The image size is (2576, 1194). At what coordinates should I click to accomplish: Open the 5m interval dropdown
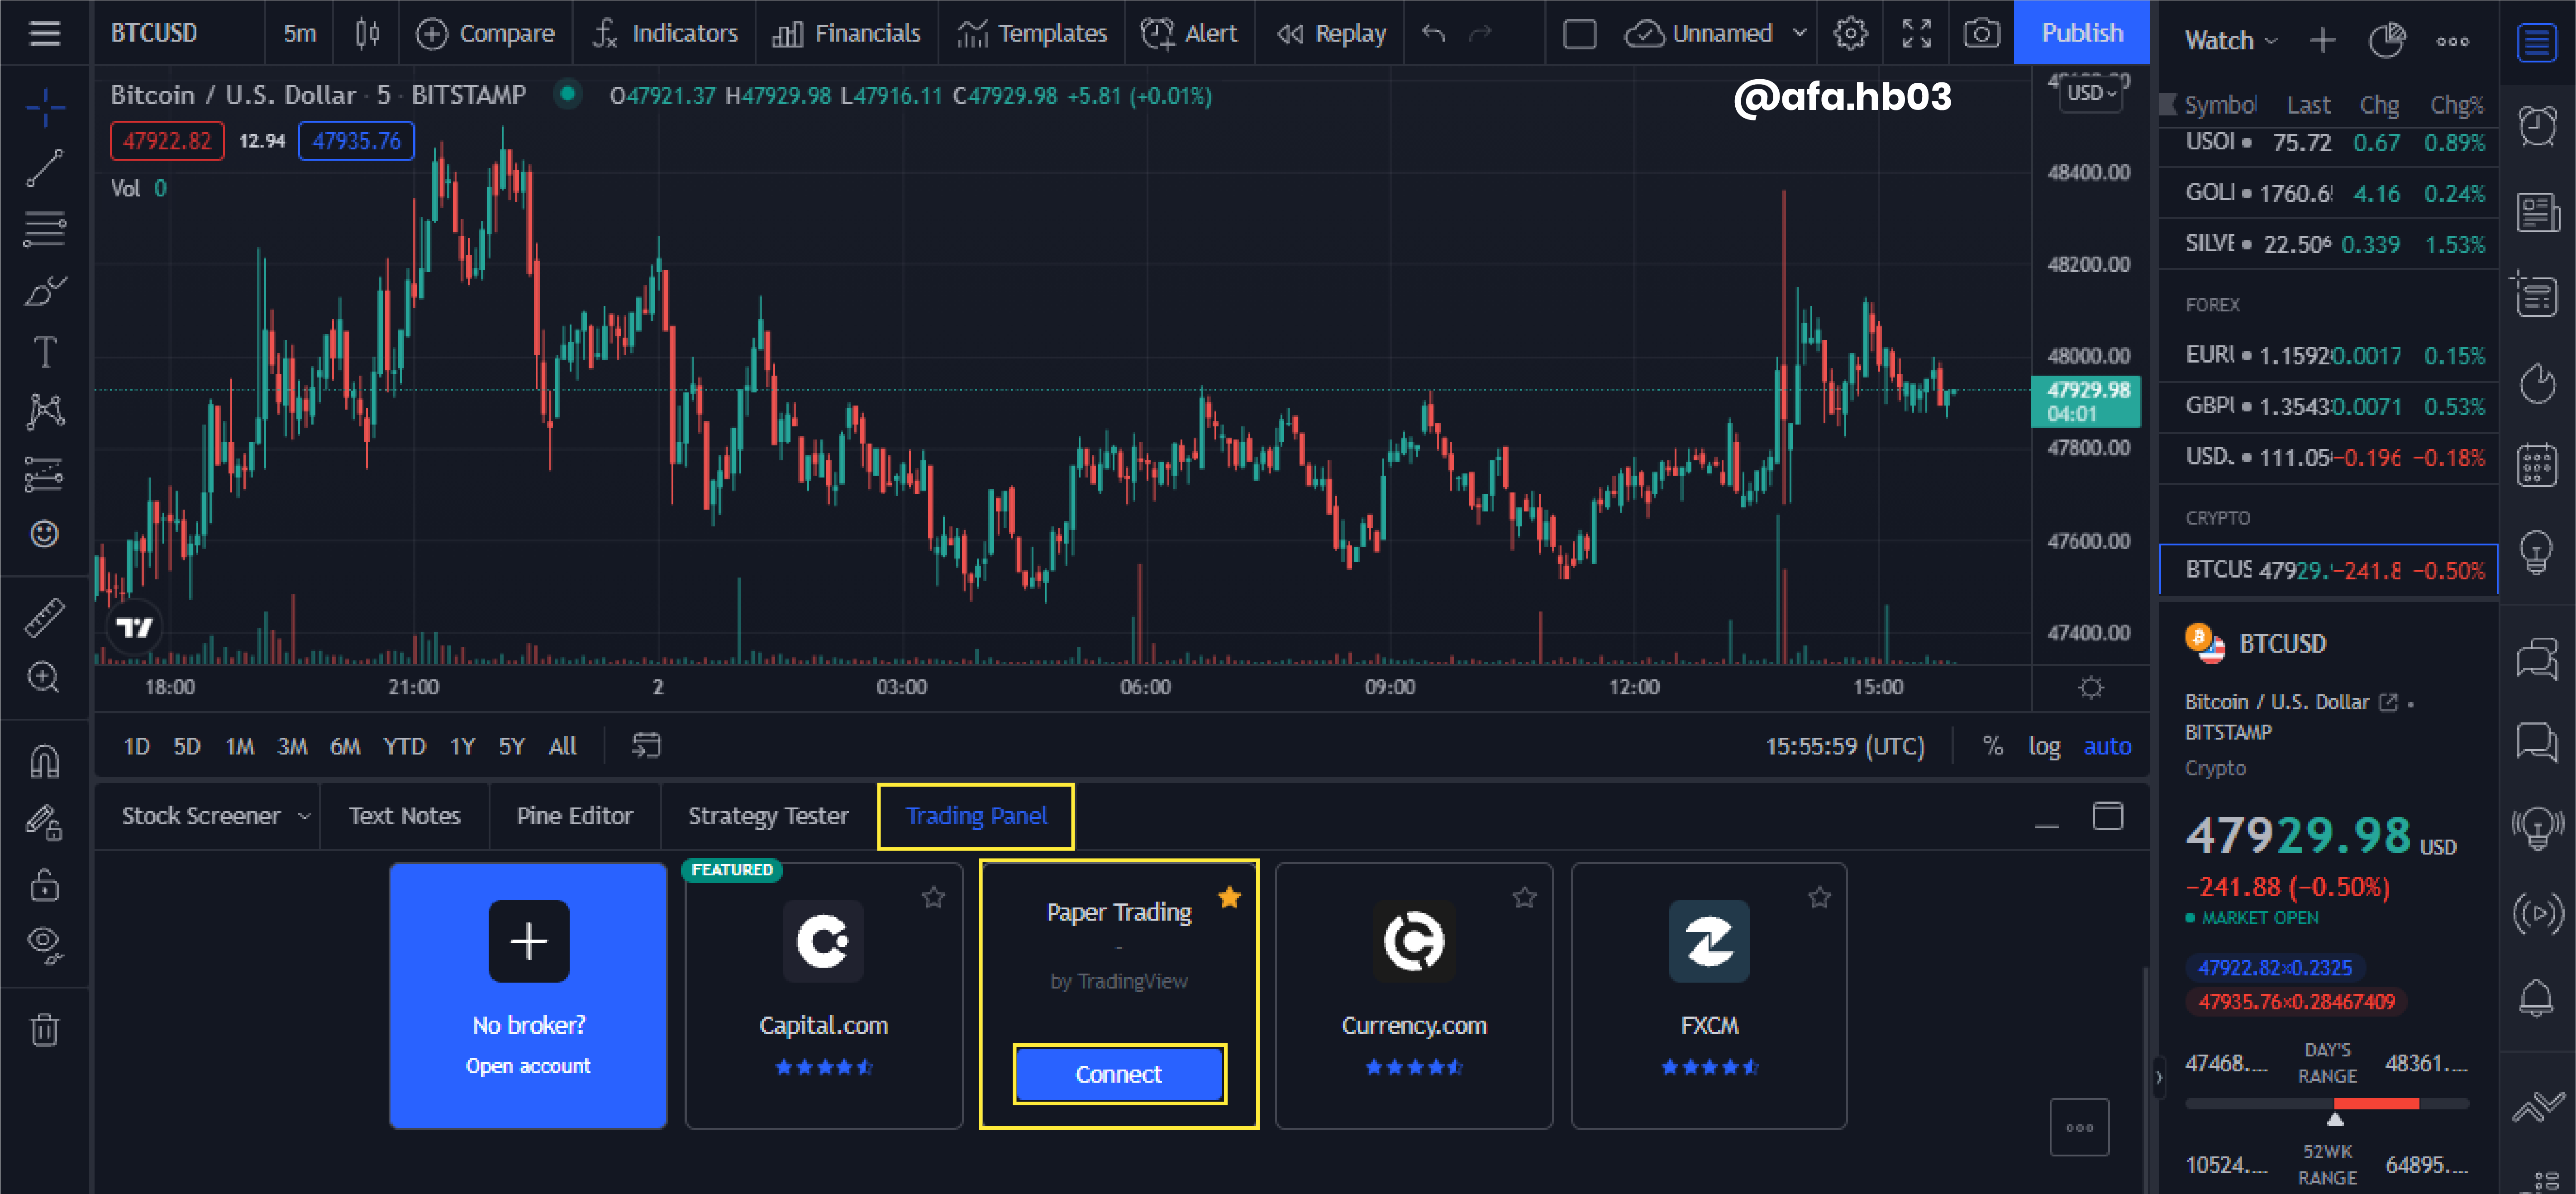tap(299, 33)
